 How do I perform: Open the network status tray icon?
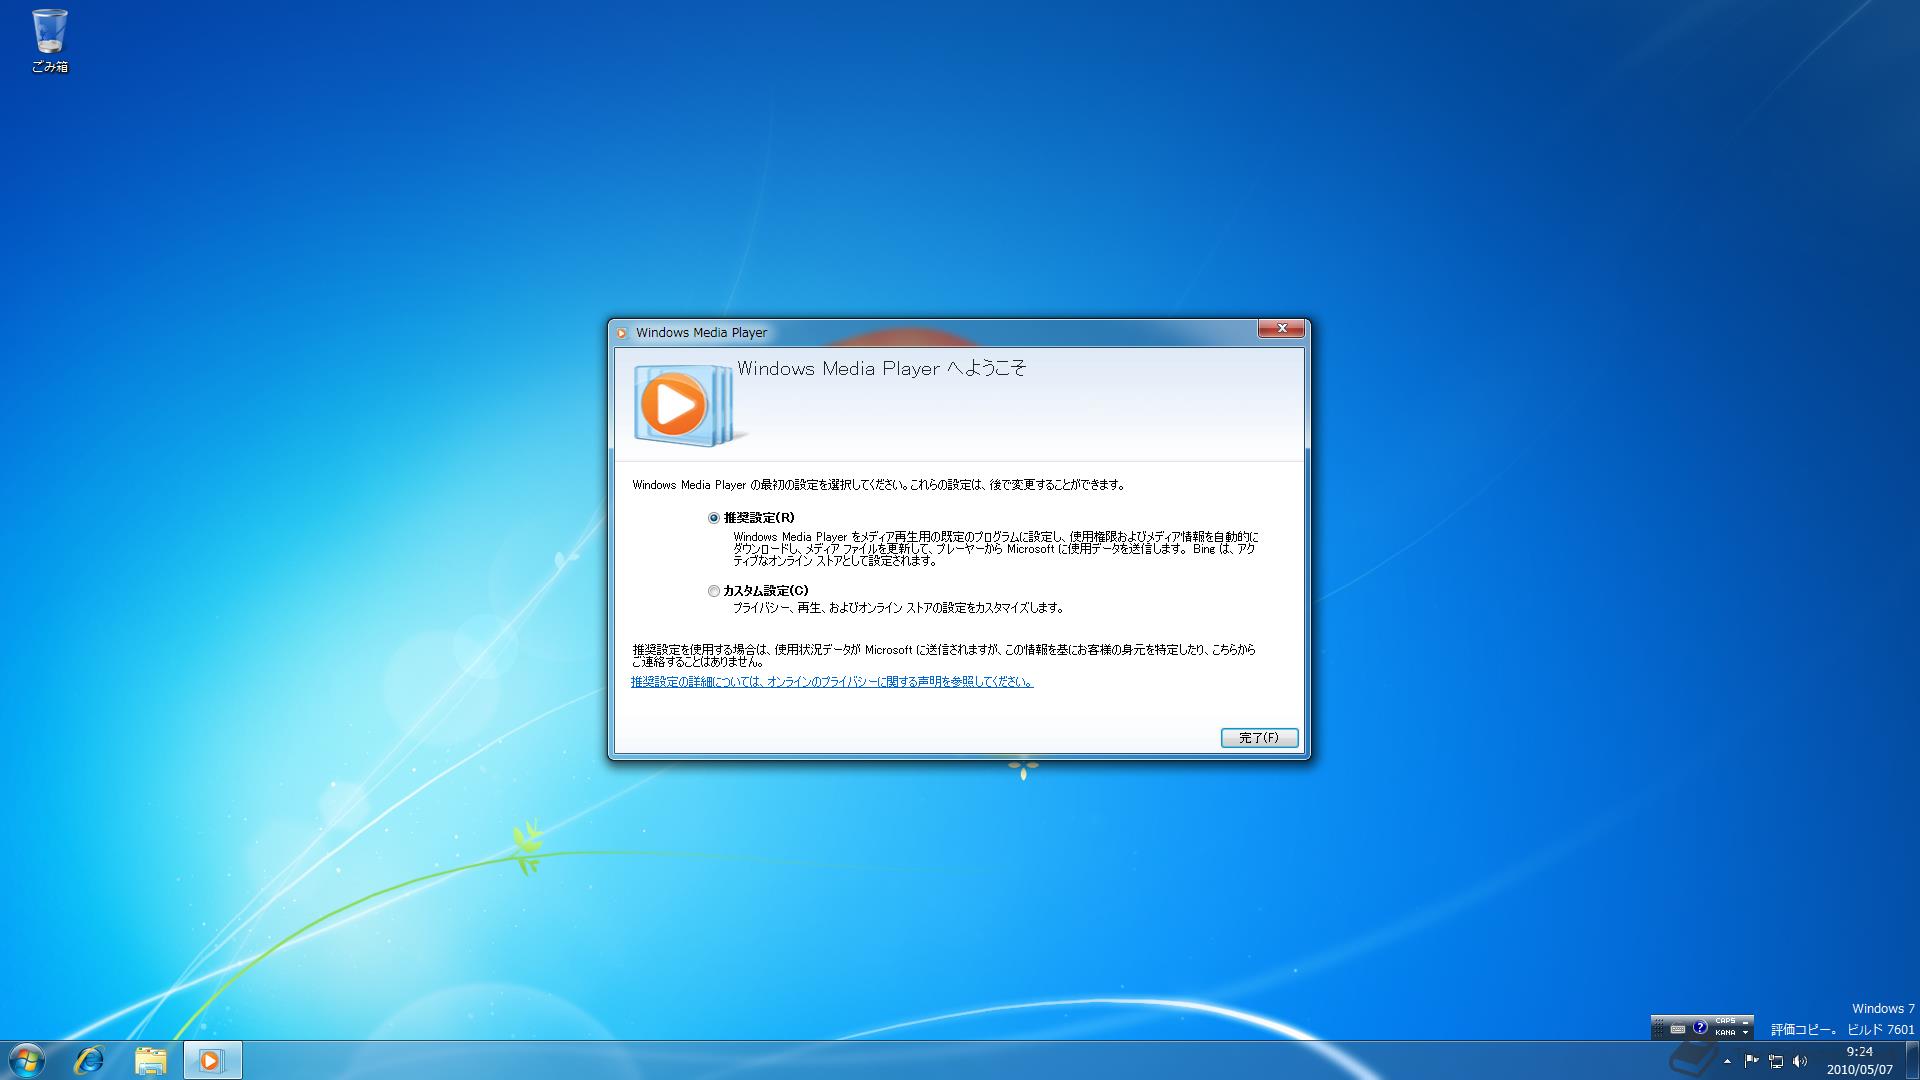(1776, 1062)
